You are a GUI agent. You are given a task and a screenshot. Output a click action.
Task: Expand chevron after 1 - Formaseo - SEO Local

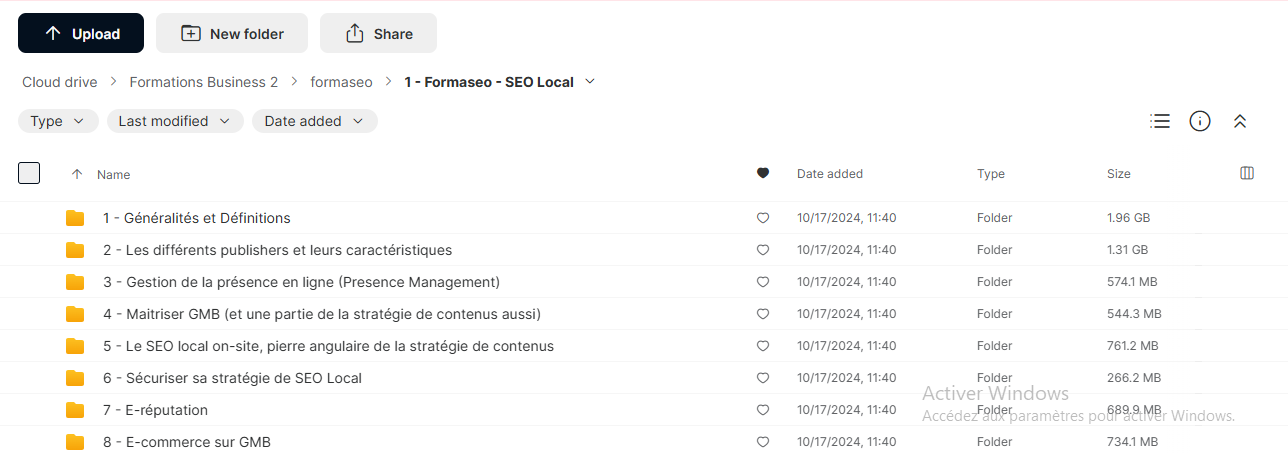pos(590,81)
